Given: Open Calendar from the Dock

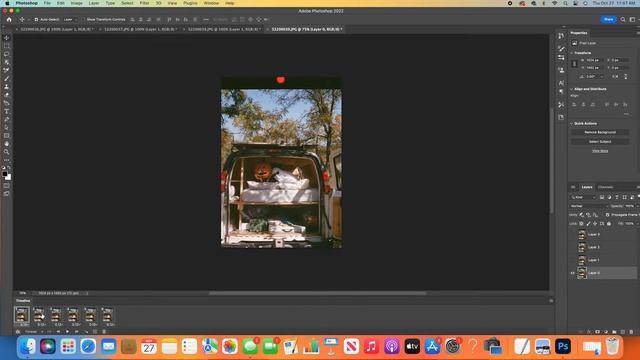Looking at the screenshot, I should click(149, 347).
